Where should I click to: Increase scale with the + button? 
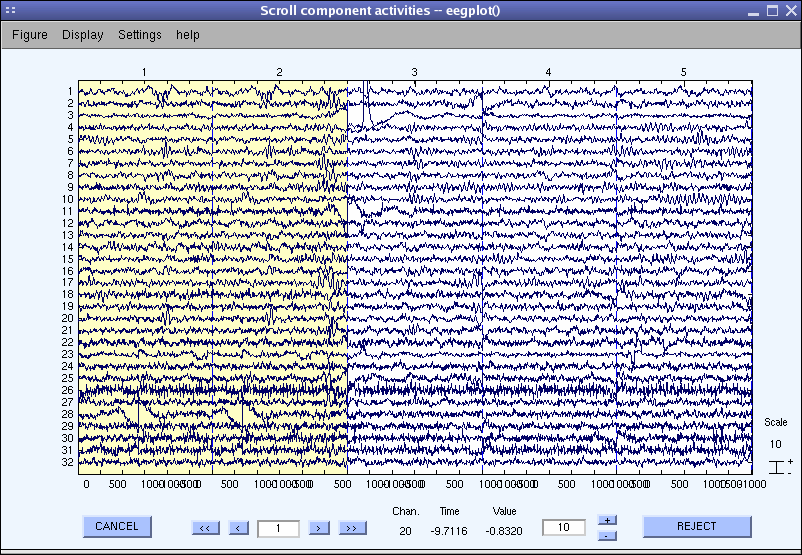coord(608,520)
